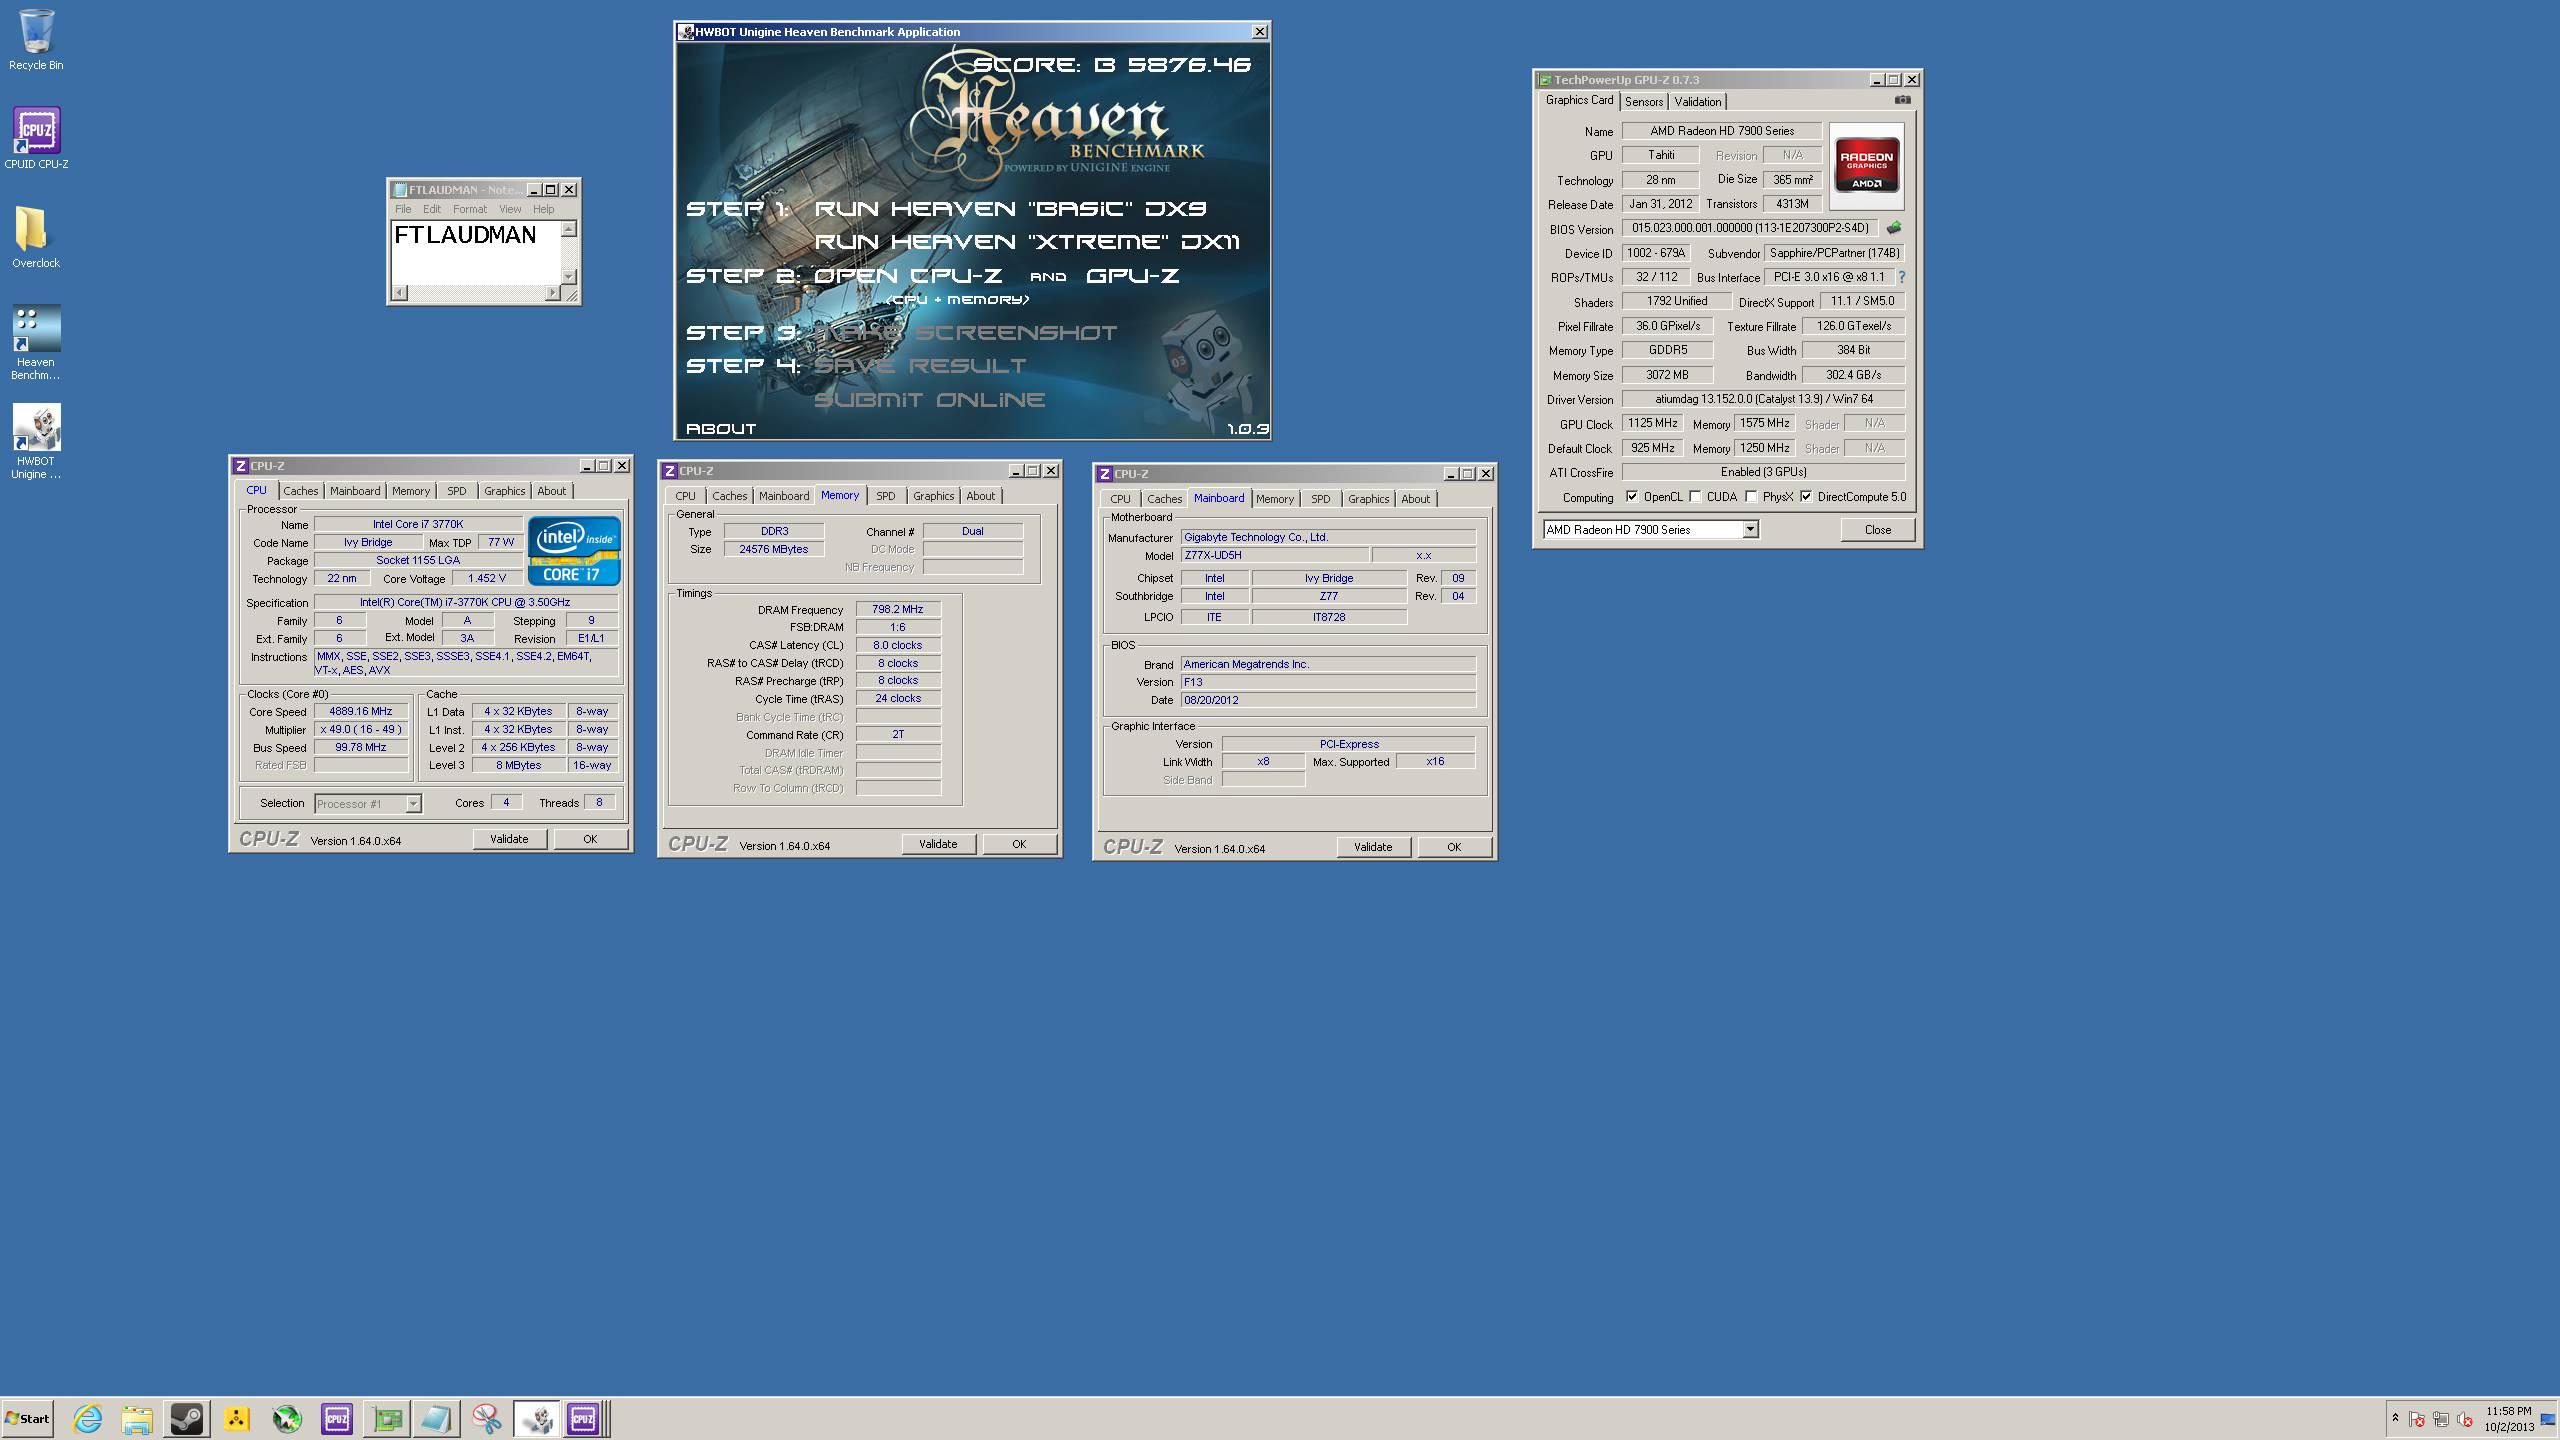This screenshot has width=2560, height=1440.
Task: Switch to About tab in the Mainboard window
Action: [1415, 499]
